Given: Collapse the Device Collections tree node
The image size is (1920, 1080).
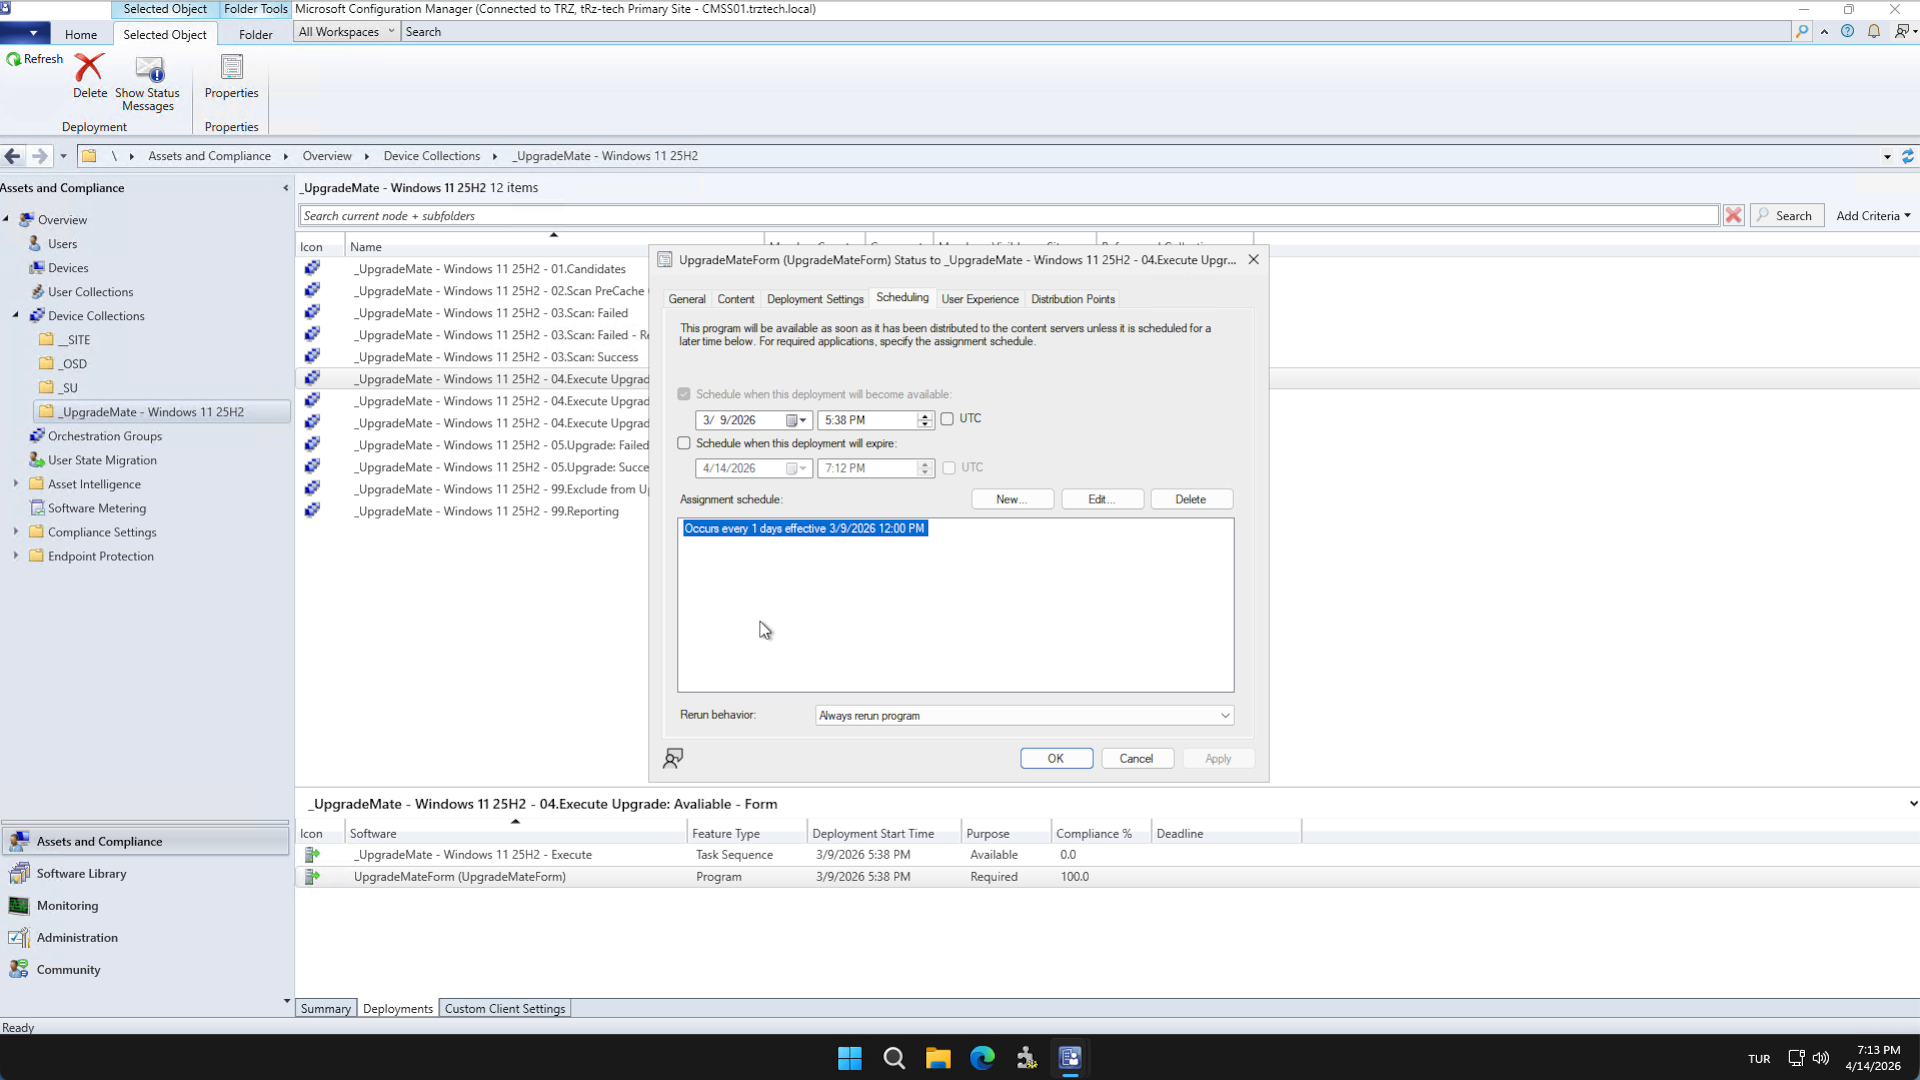Looking at the screenshot, I should pos(16,316).
